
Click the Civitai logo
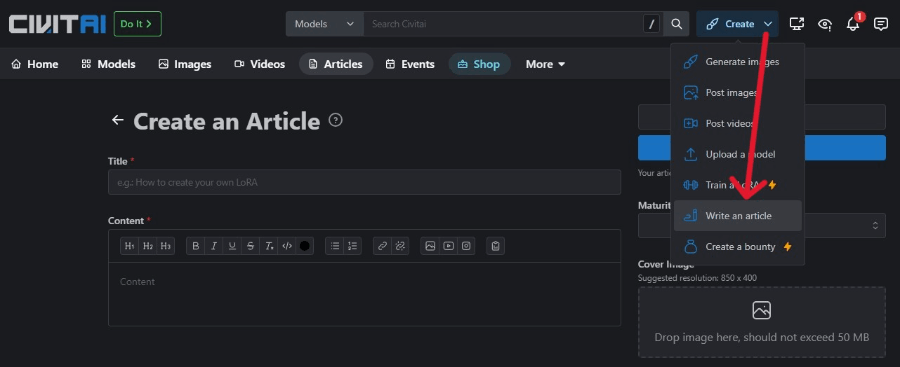pos(57,24)
